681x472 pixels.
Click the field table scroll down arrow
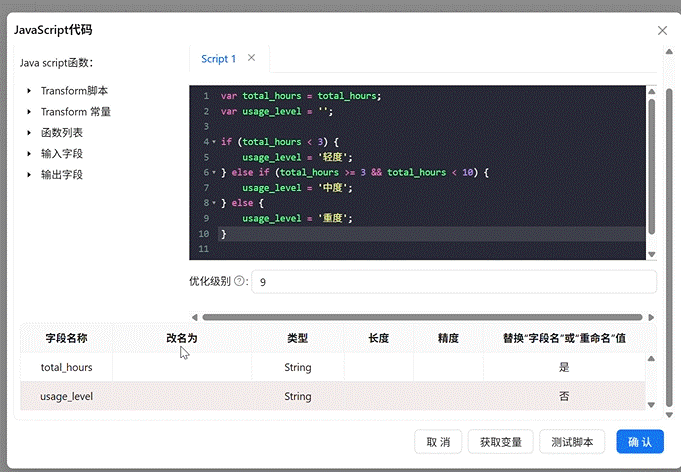coord(651,405)
